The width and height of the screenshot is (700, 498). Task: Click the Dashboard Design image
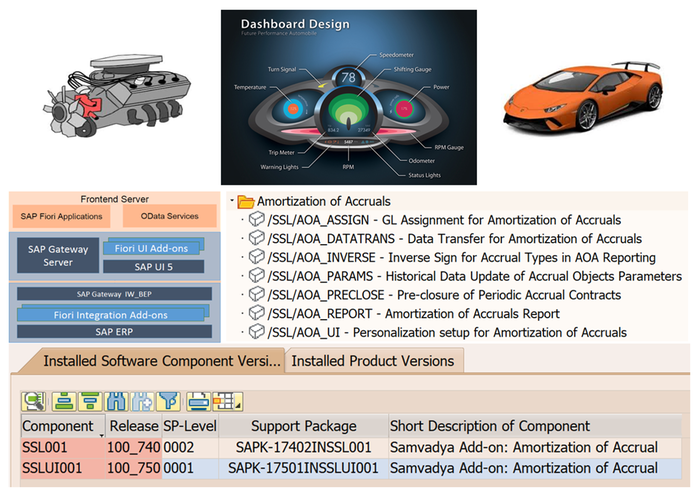[x=349, y=97]
